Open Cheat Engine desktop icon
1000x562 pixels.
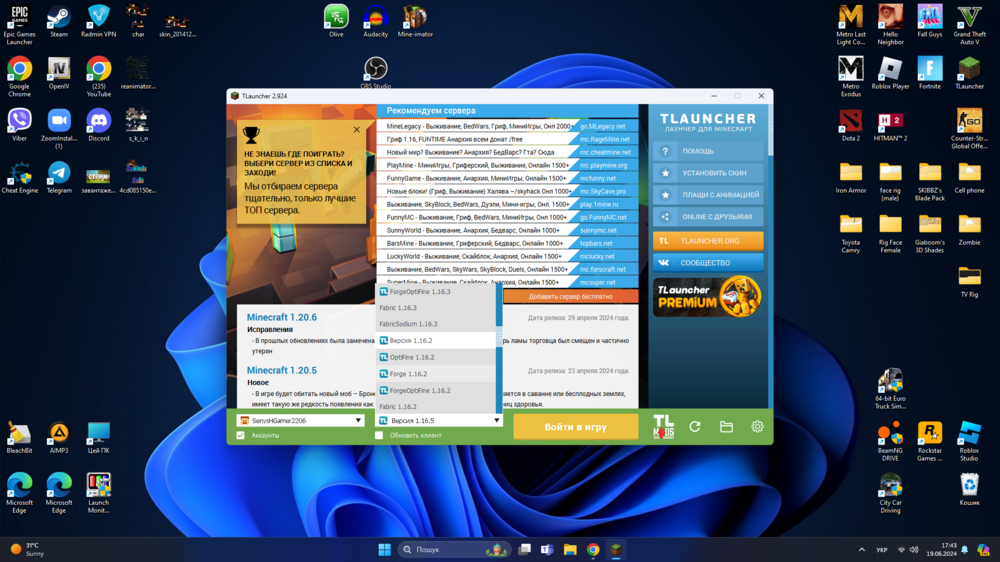19,177
